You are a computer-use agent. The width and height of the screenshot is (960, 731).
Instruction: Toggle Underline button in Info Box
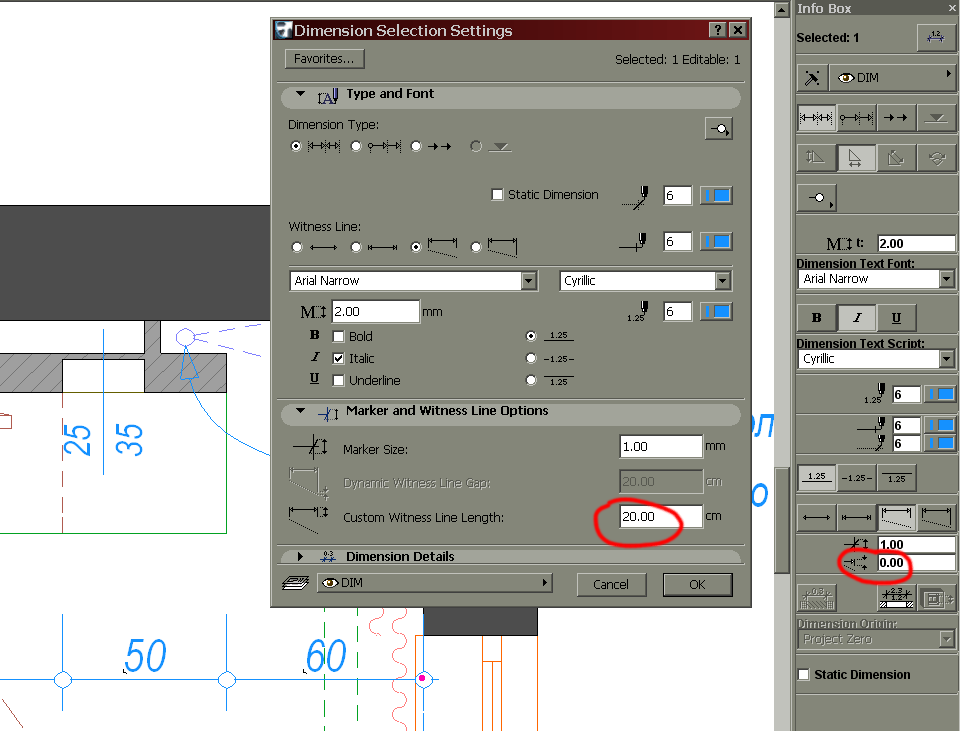[896, 317]
